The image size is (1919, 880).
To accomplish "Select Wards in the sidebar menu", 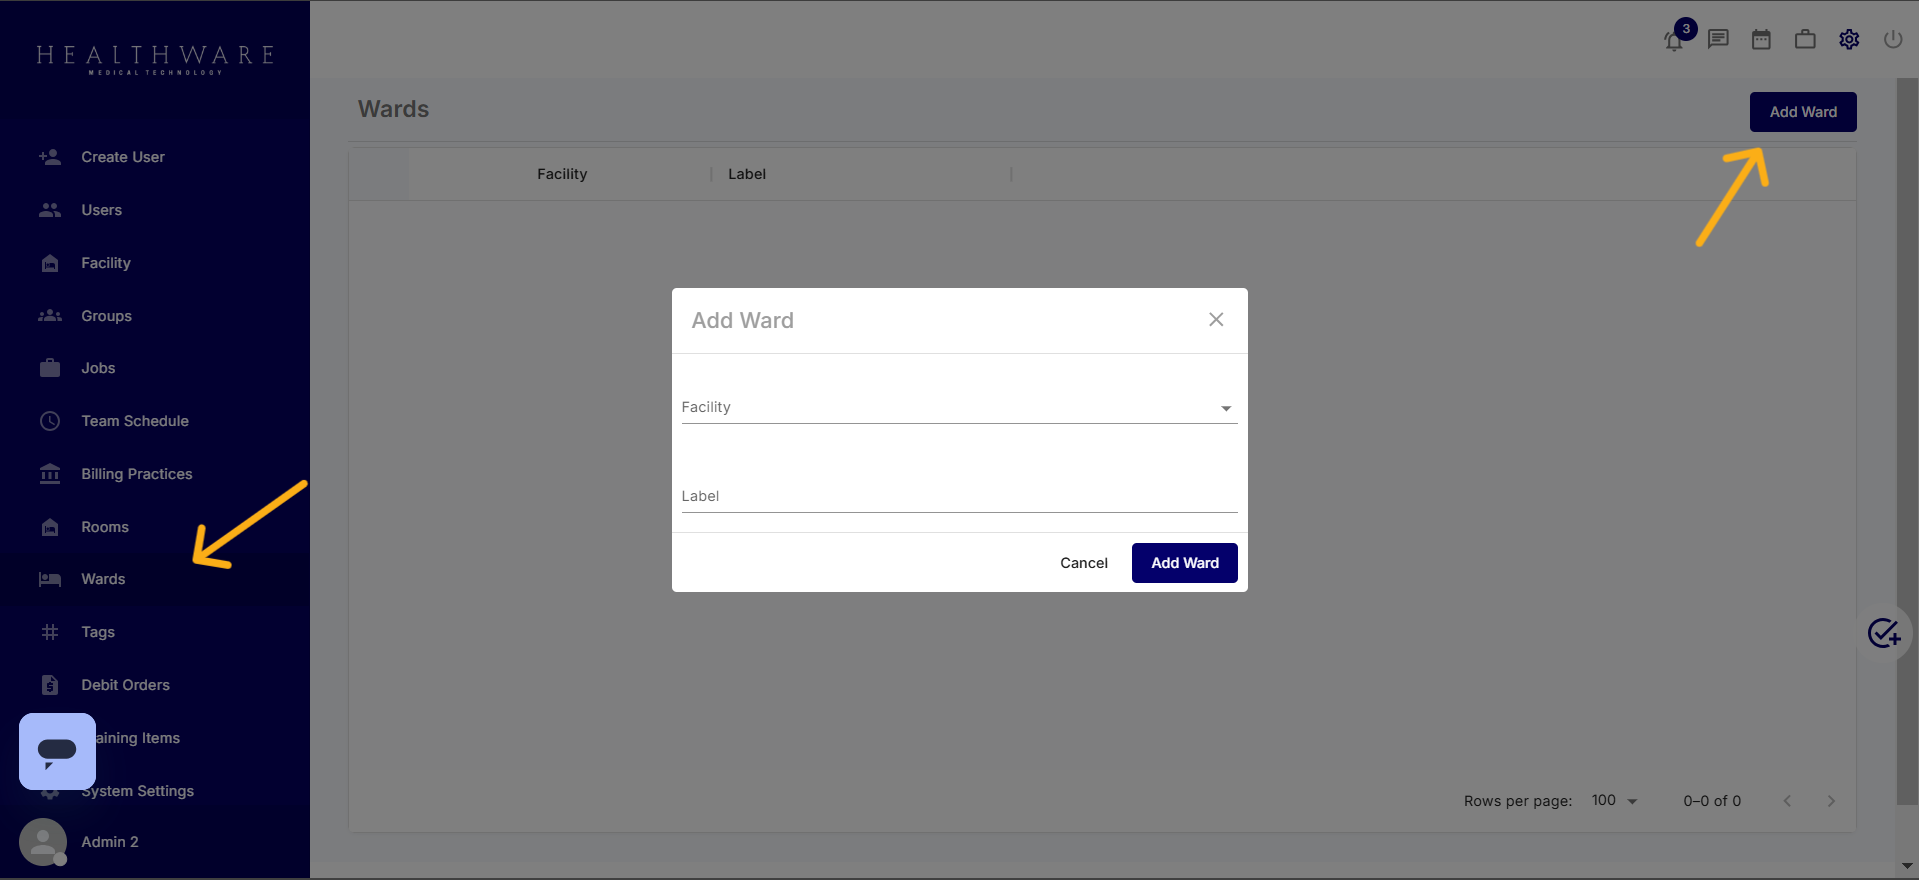I will (x=103, y=579).
